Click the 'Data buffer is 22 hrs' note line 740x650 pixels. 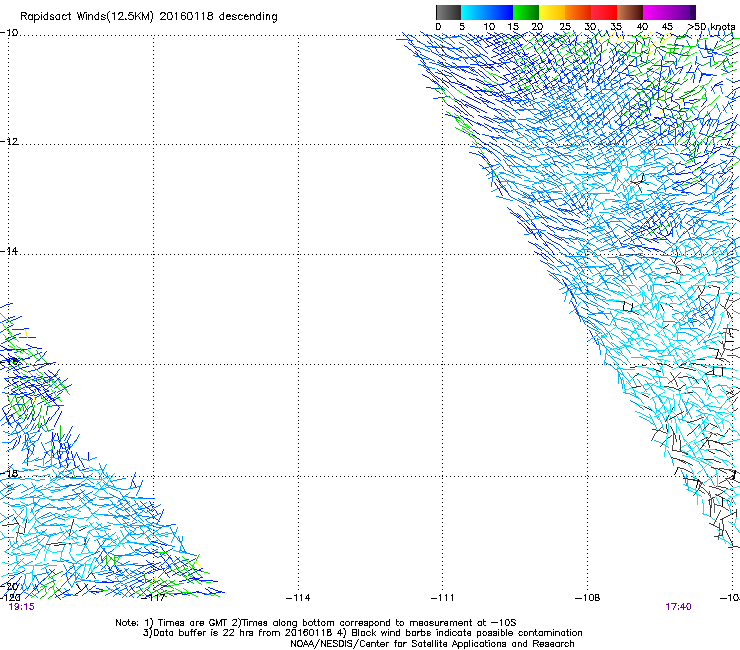pos(362,633)
